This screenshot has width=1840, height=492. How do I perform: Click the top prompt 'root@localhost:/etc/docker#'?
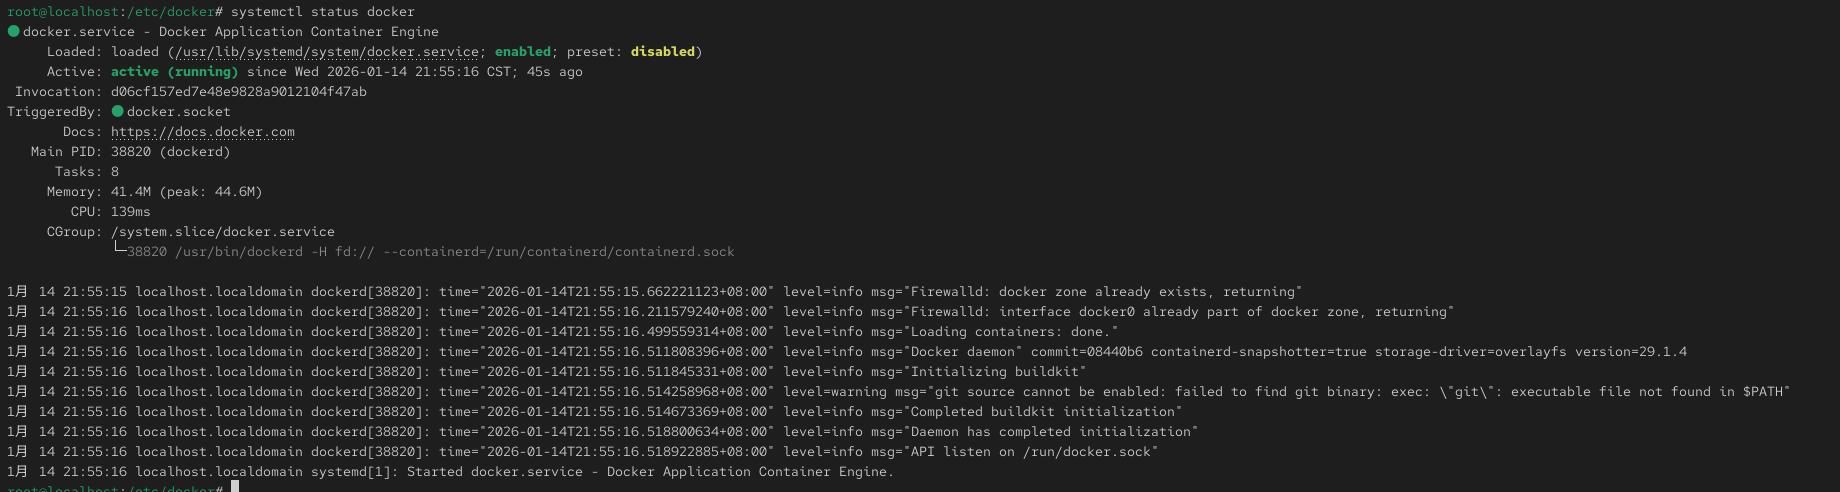[x=115, y=12]
